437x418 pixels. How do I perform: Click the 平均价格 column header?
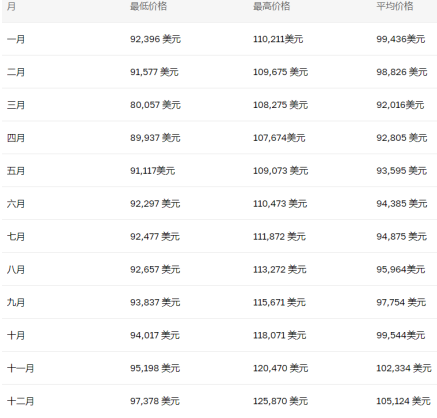coord(395,6)
